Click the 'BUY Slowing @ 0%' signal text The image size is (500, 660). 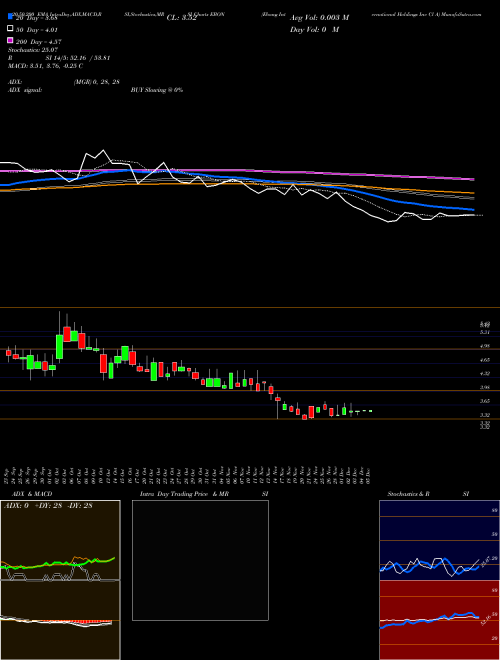click(157, 90)
